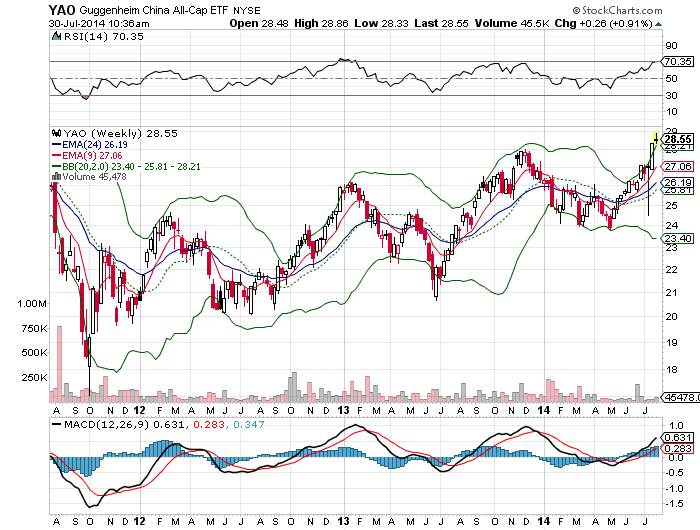The image size is (700, 530).
Task: Click the 'Volume 45.5K' header value
Action: point(512,23)
